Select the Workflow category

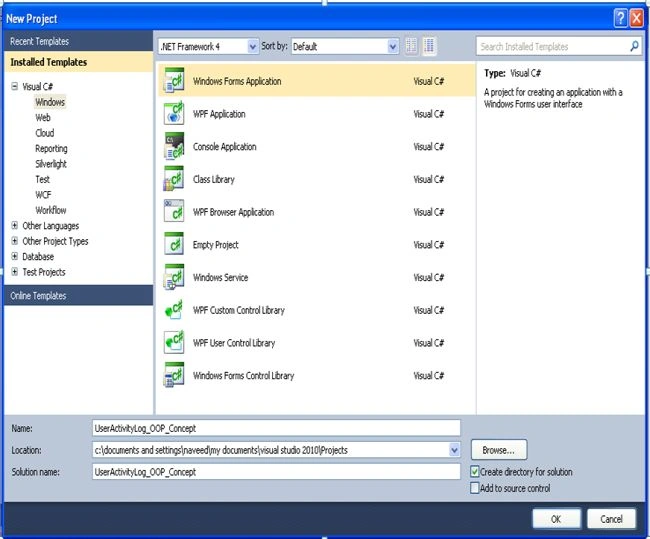[51, 210]
